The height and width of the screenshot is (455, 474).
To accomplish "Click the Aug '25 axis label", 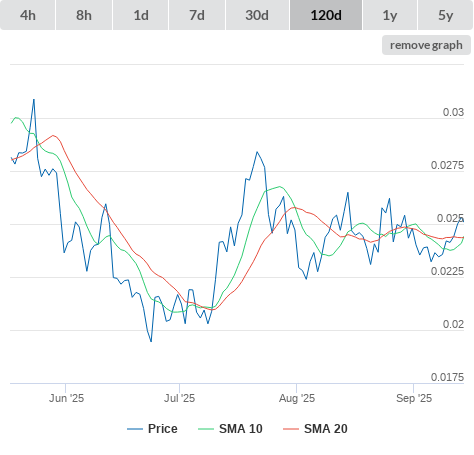I will (297, 398).
